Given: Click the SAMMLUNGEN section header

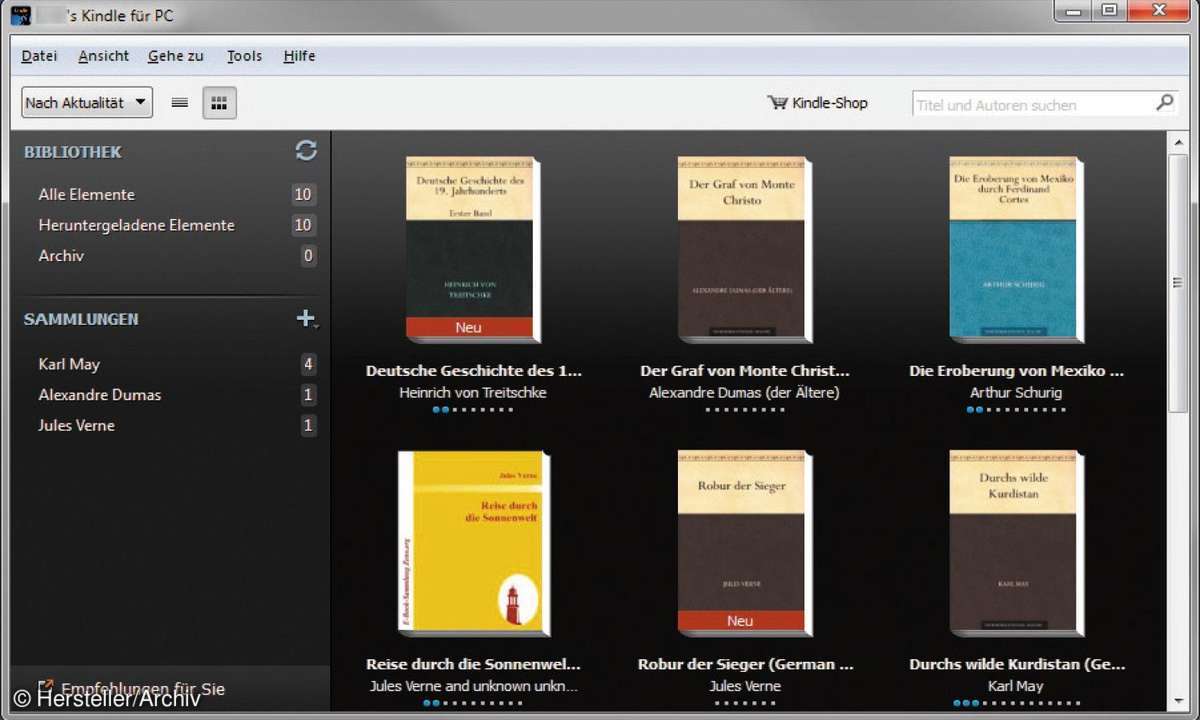Looking at the screenshot, I should tap(81, 319).
